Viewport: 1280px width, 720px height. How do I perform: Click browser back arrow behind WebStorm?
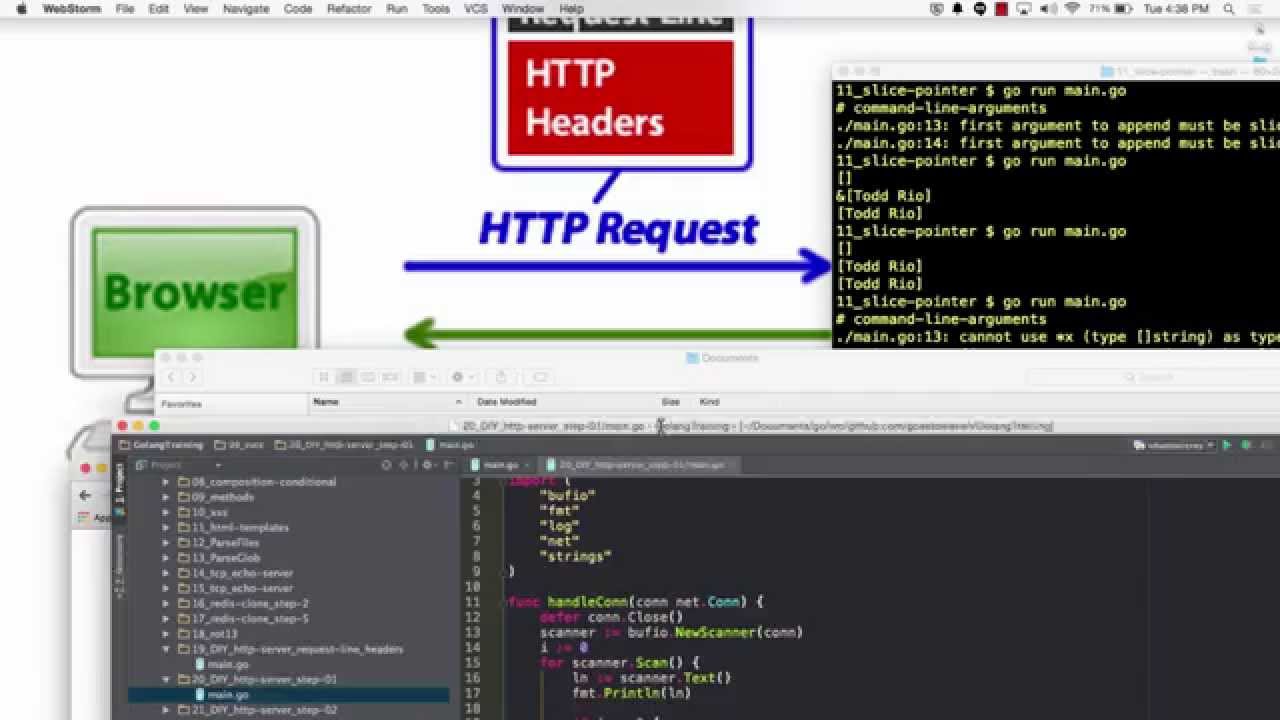tap(85, 495)
